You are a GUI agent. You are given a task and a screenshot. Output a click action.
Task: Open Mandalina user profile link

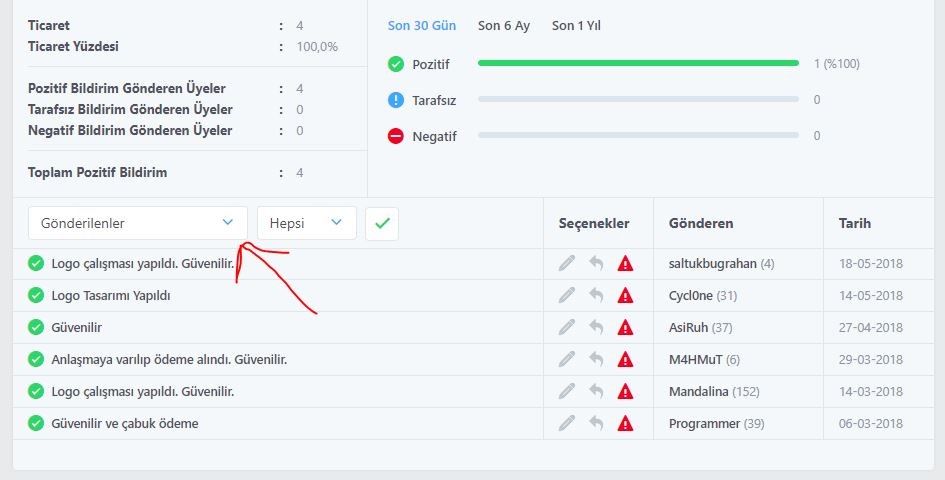[699, 391]
